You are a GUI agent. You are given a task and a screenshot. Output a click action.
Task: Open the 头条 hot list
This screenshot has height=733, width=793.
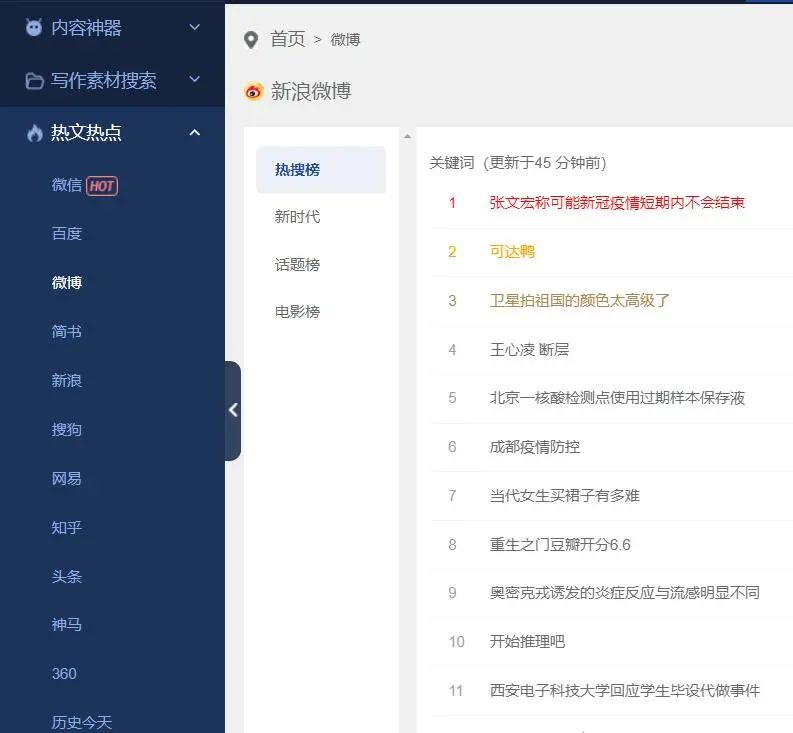pyautogui.click(x=67, y=576)
